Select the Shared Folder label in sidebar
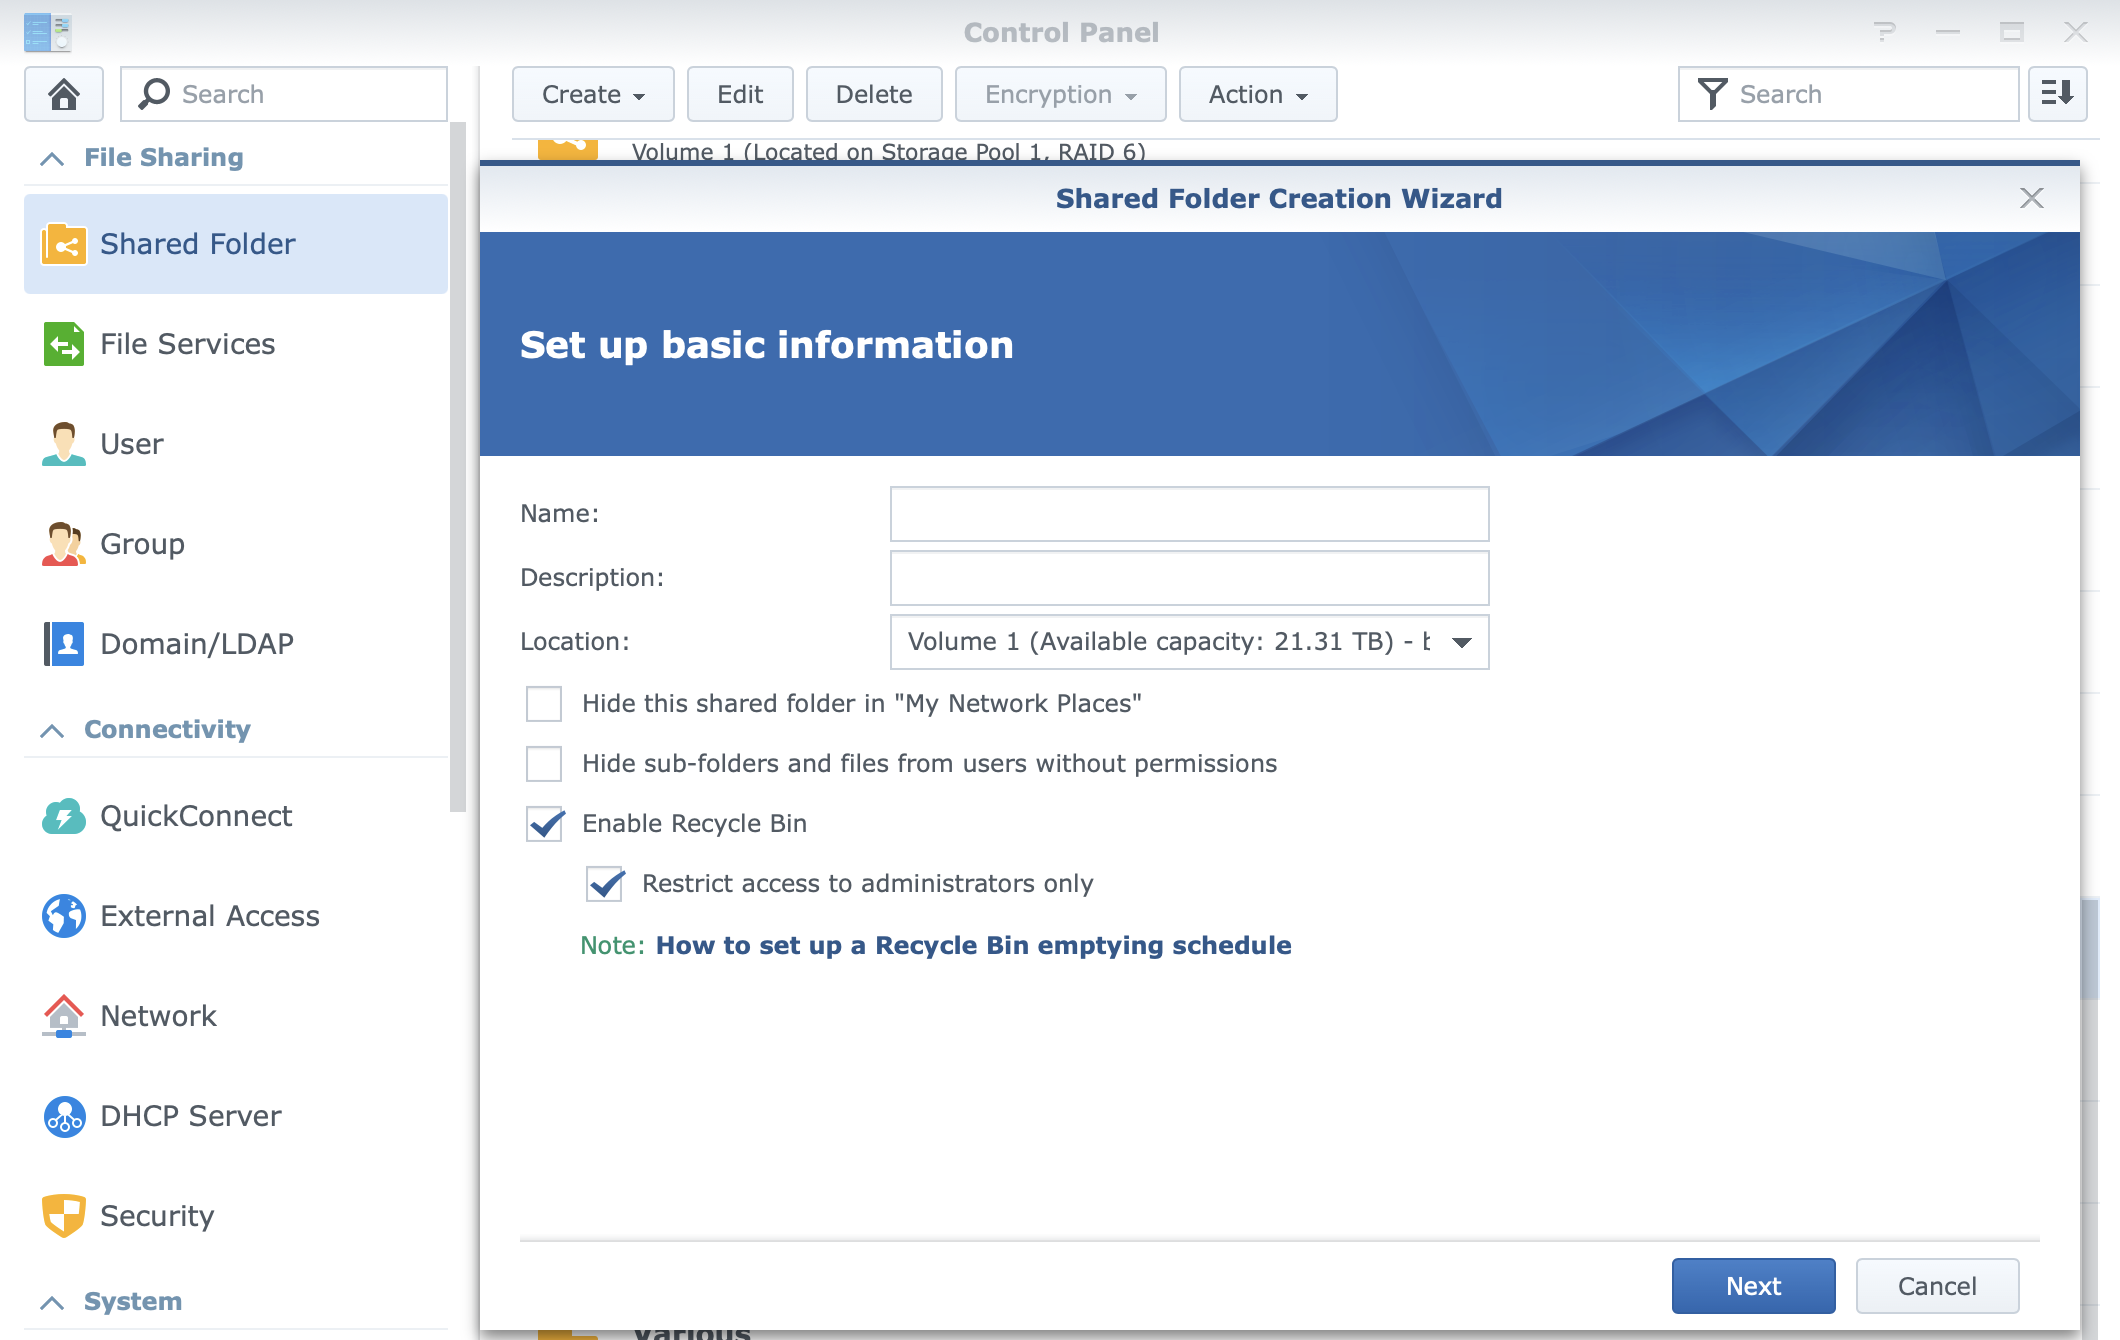Image resolution: width=2120 pixels, height=1340 pixels. point(198,244)
